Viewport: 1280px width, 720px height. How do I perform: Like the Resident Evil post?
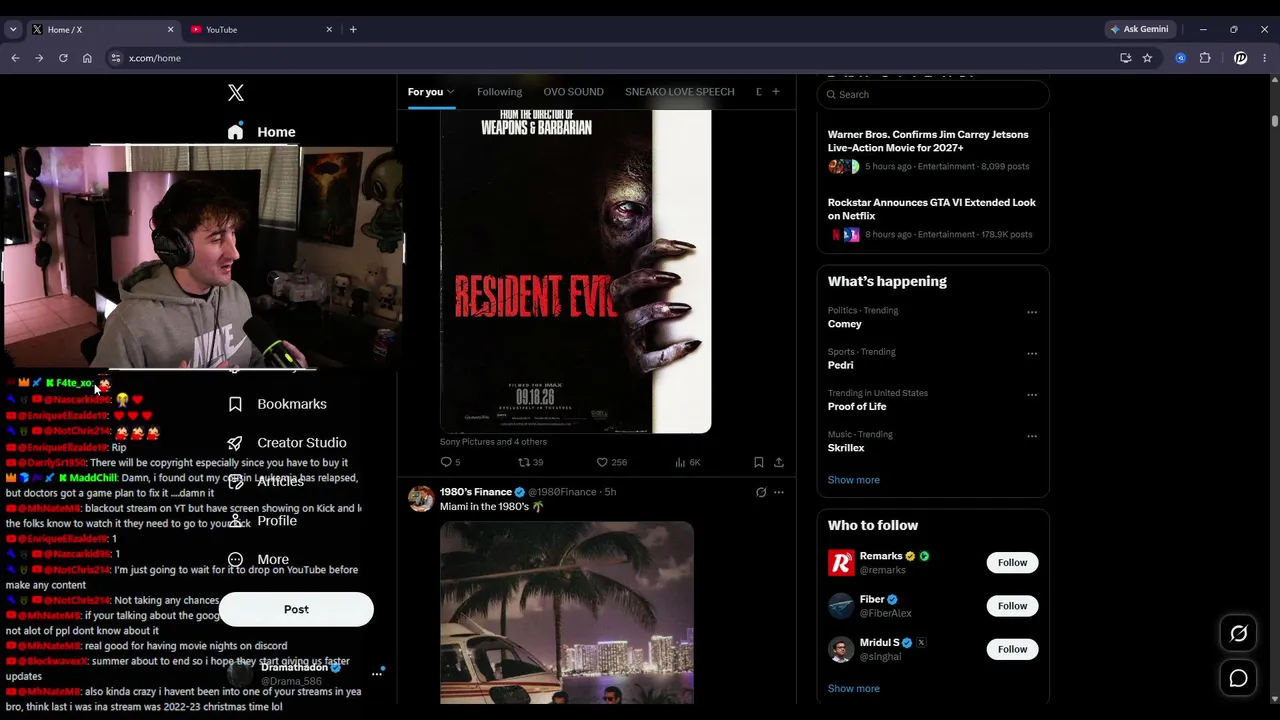(611, 462)
